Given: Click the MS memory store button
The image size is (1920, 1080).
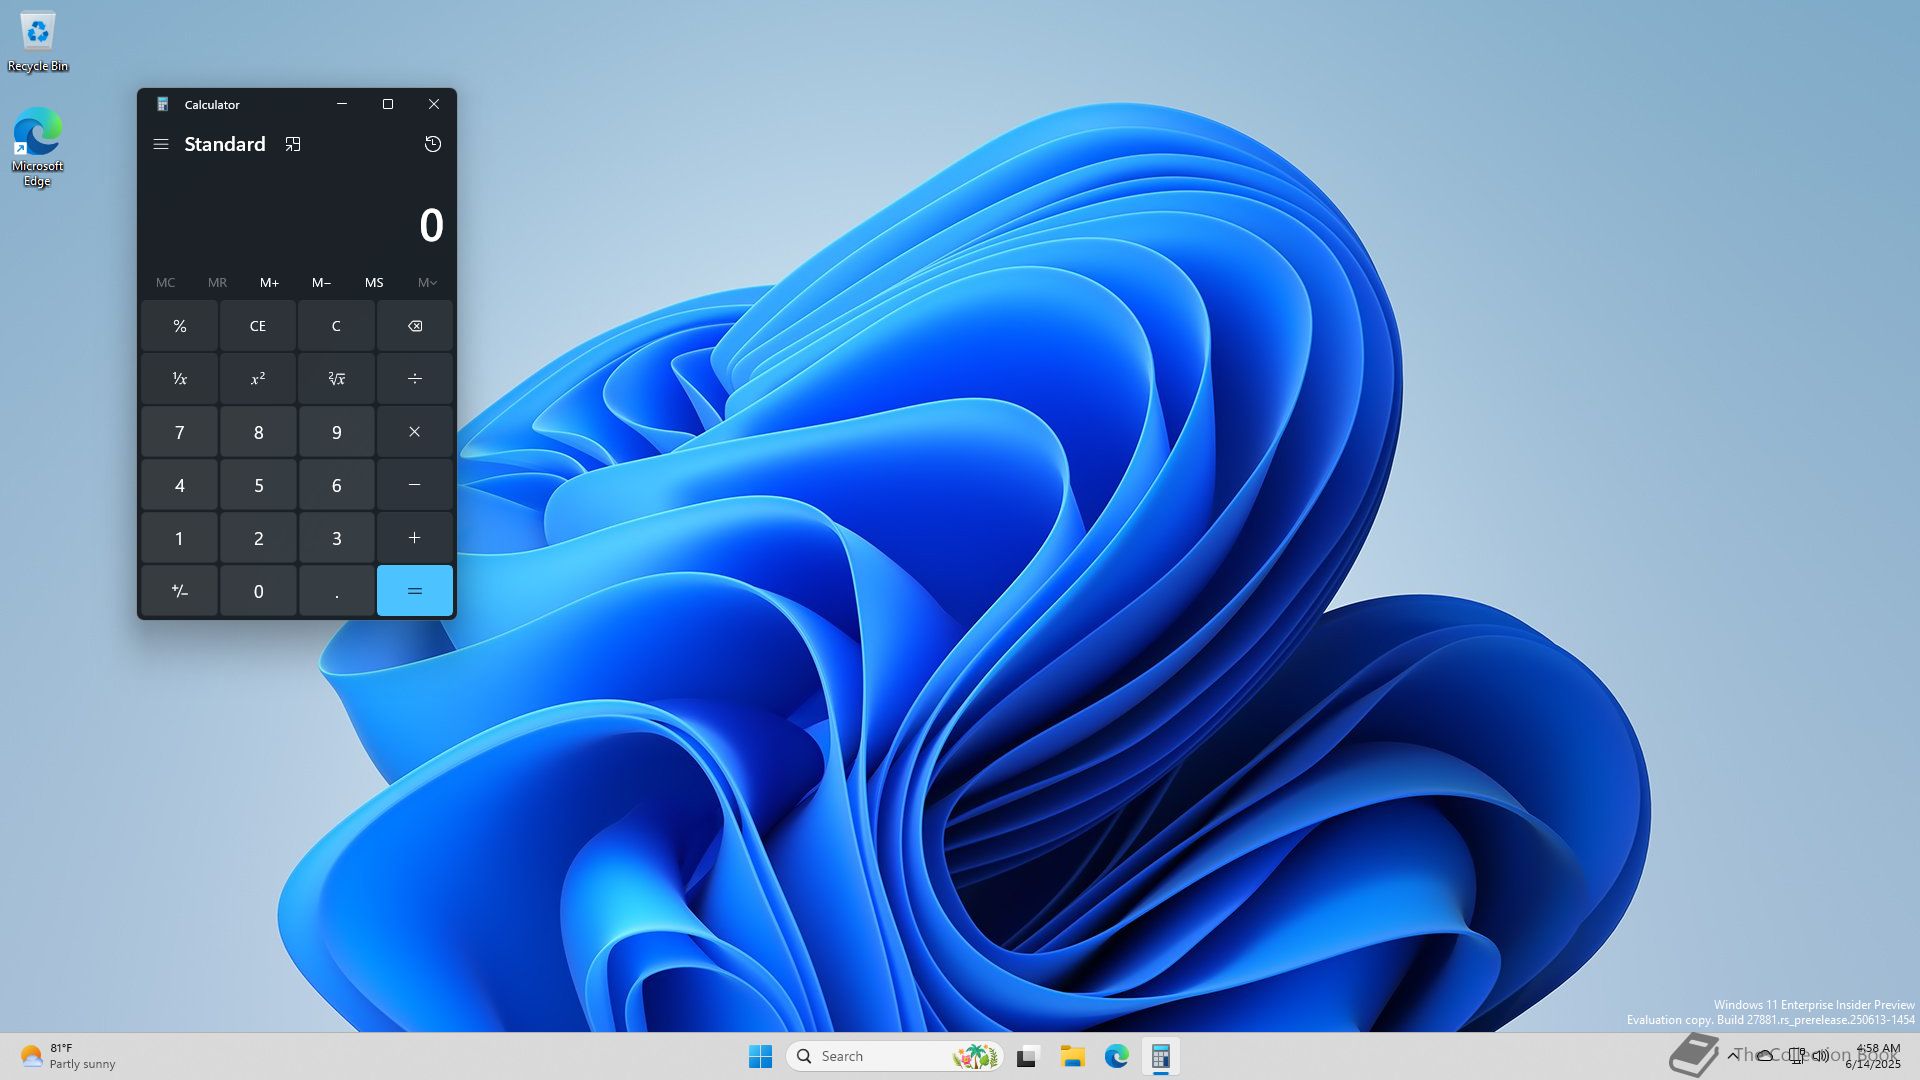Looking at the screenshot, I should (374, 283).
